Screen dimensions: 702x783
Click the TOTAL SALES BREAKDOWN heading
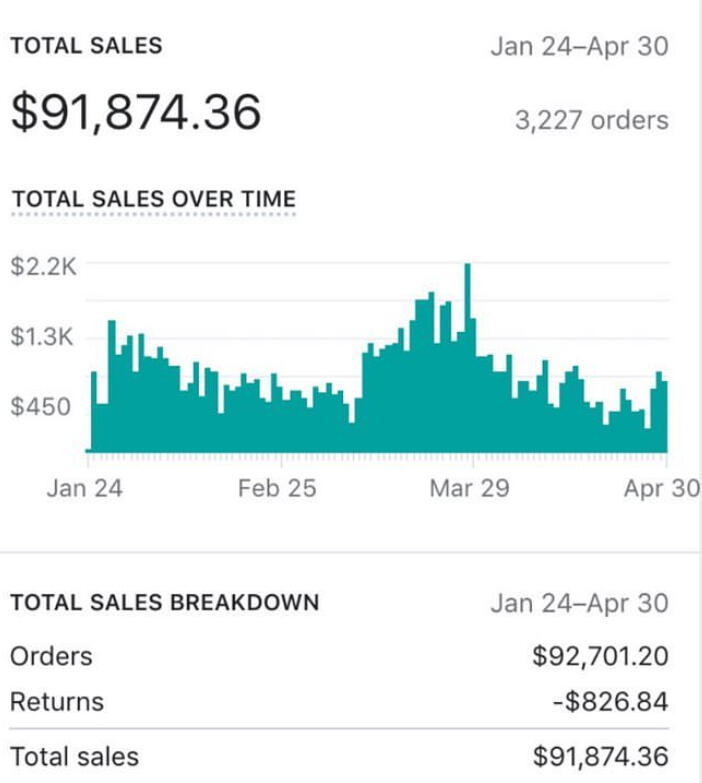coord(165,602)
